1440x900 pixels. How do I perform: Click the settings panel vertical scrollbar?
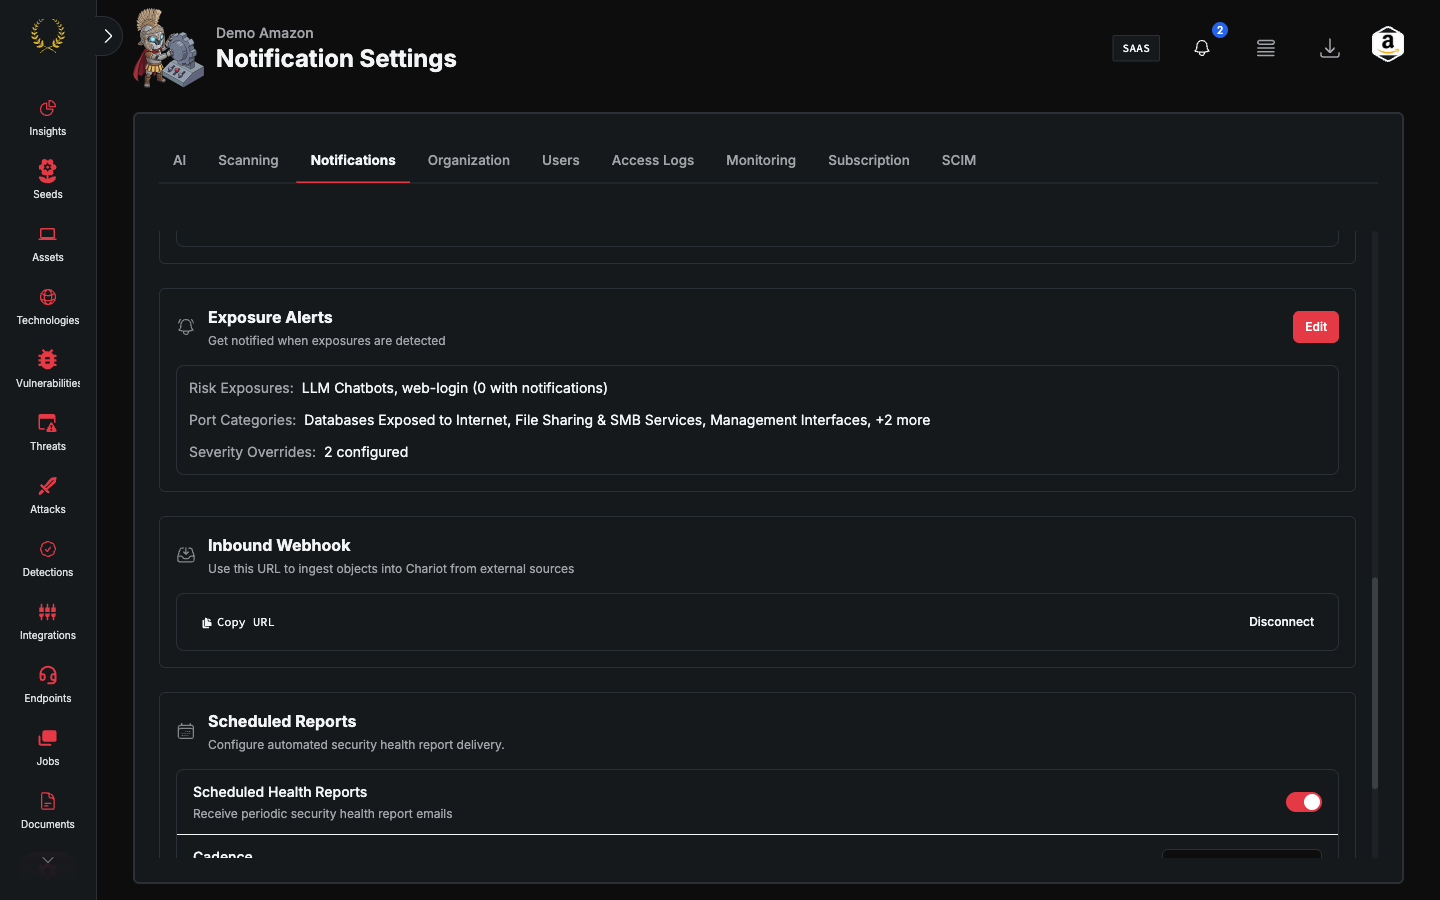point(1375,683)
